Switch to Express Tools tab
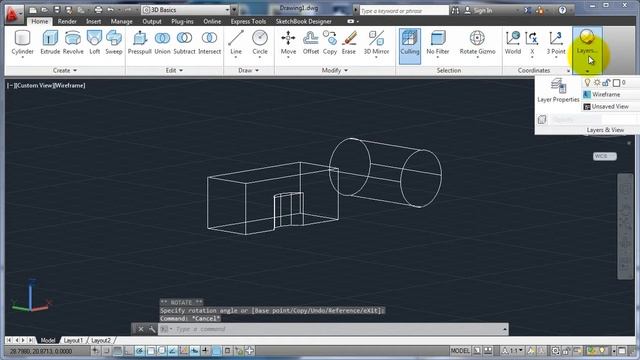This screenshot has height=360, width=640. 248,21
